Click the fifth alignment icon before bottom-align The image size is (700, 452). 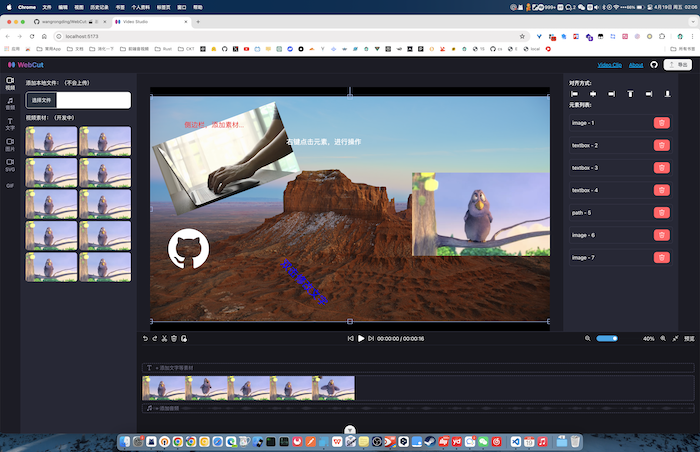[x=649, y=94]
